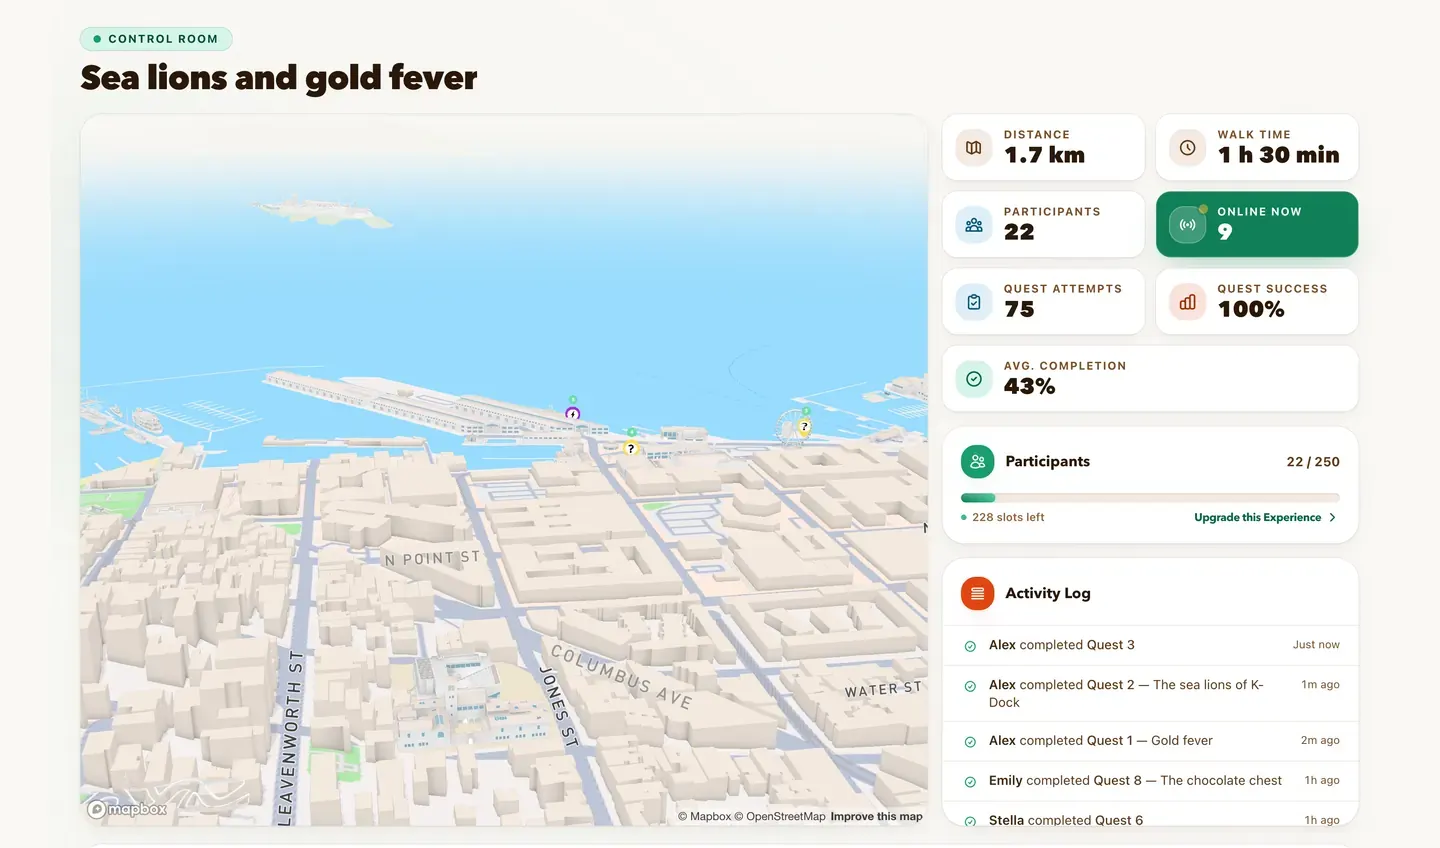Click the Alex completed Quest 3 entry

pos(1150,645)
